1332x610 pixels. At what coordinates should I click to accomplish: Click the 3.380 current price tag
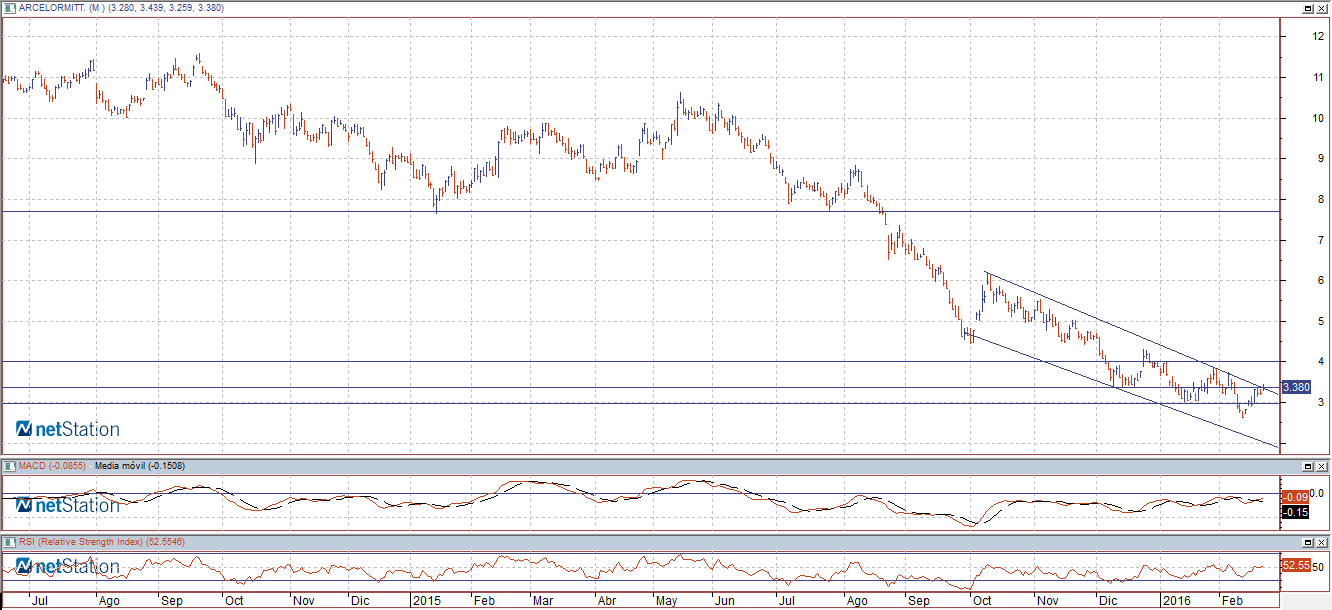click(x=1294, y=387)
